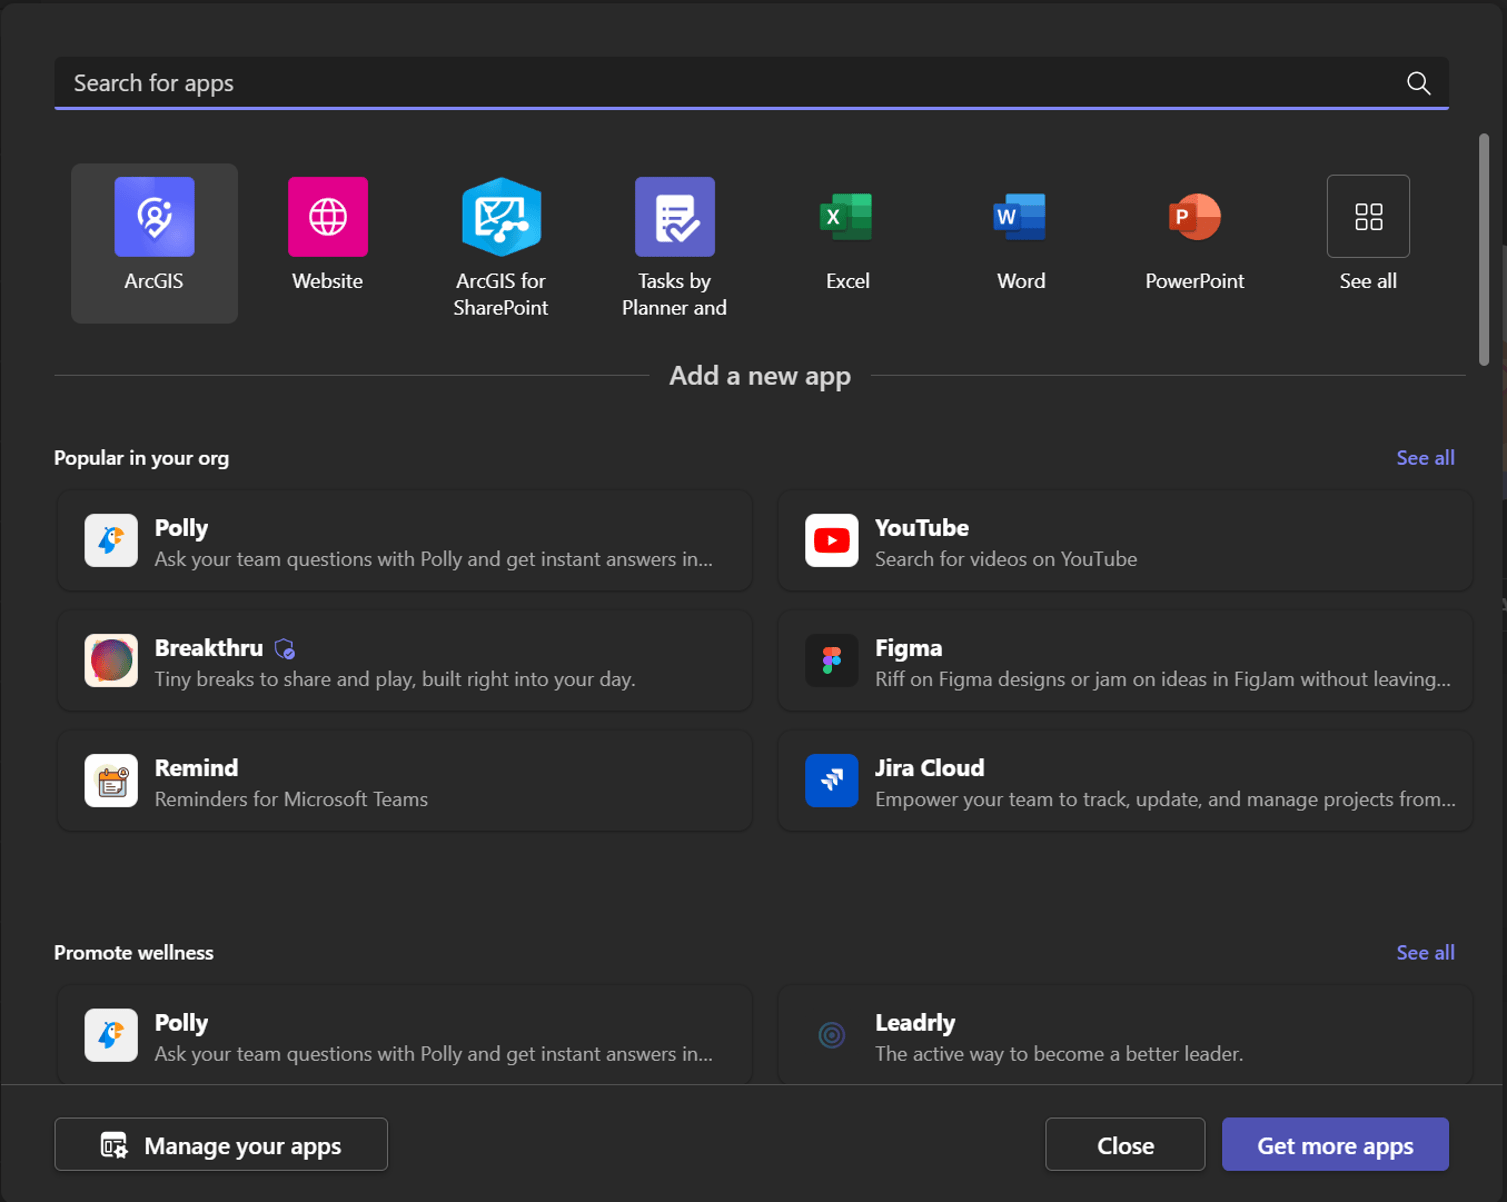Click the search magnifier icon
This screenshot has width=1507, height=1202.
click(1418, 83)
